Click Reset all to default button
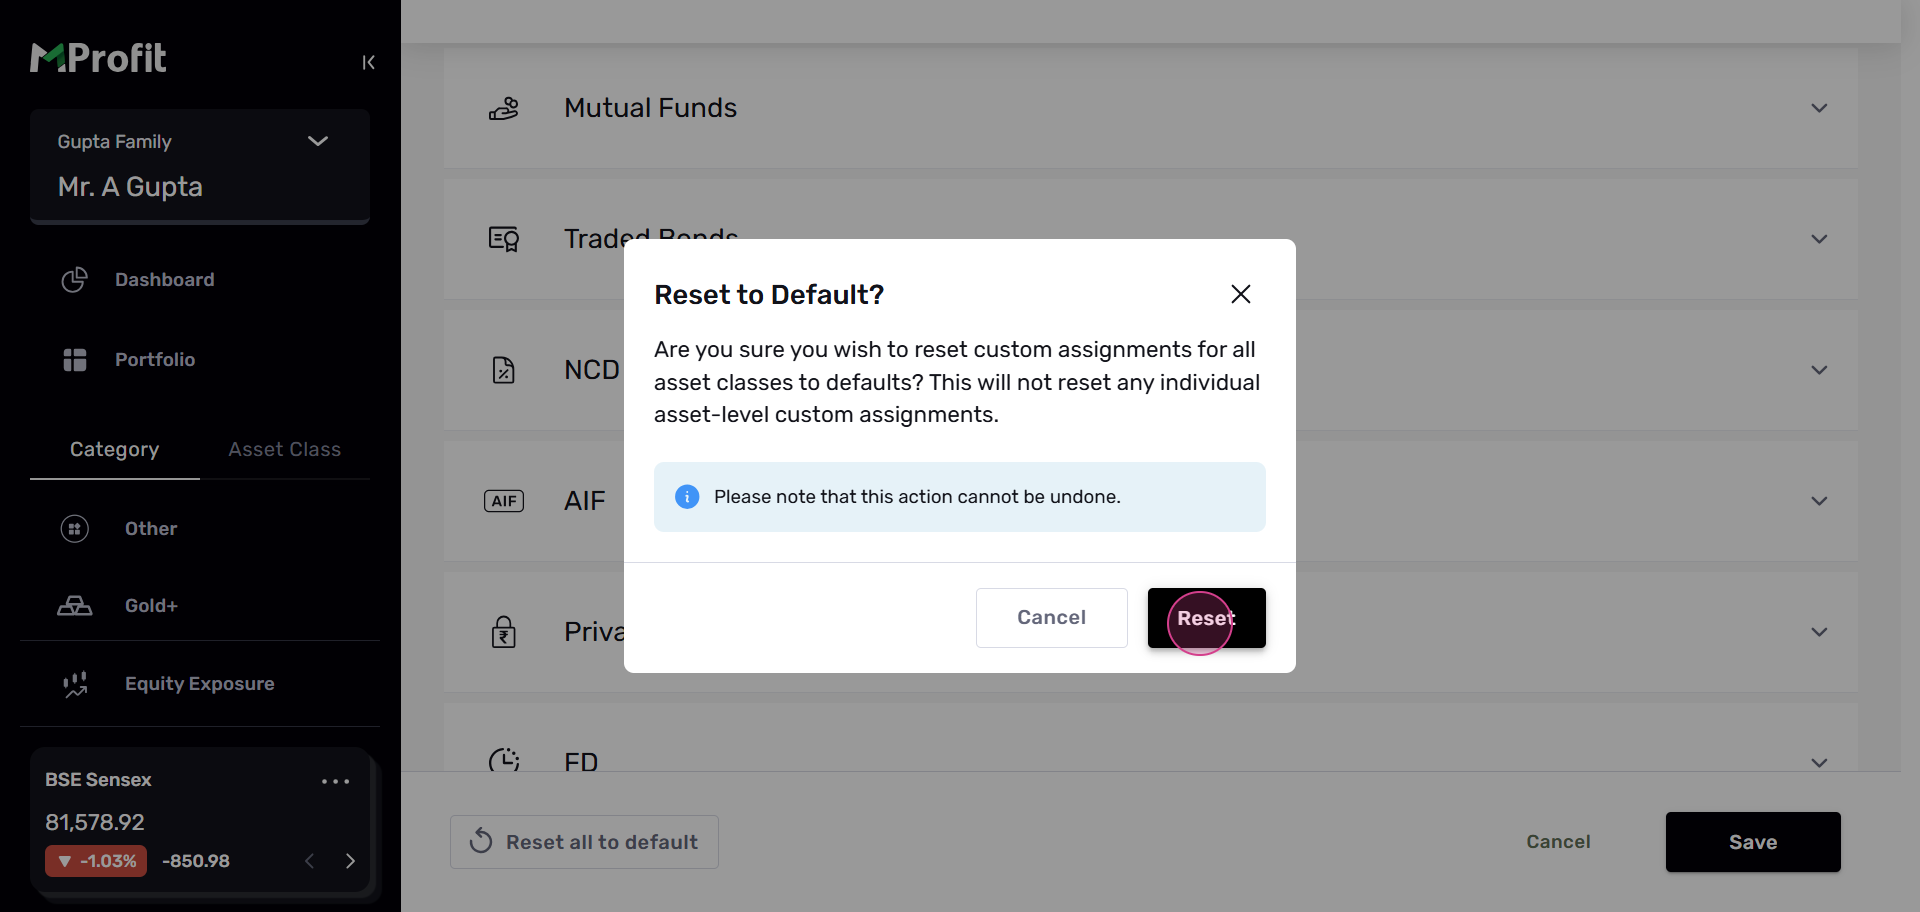The height and width of the screenshot is (912, 1920). pyautogui.click(x=584, y=842)
